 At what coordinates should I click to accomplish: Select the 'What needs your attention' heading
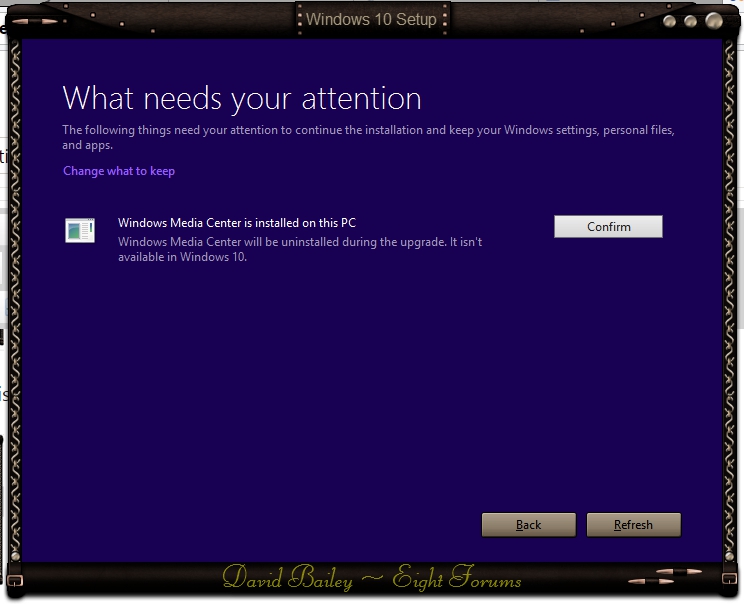242,99
